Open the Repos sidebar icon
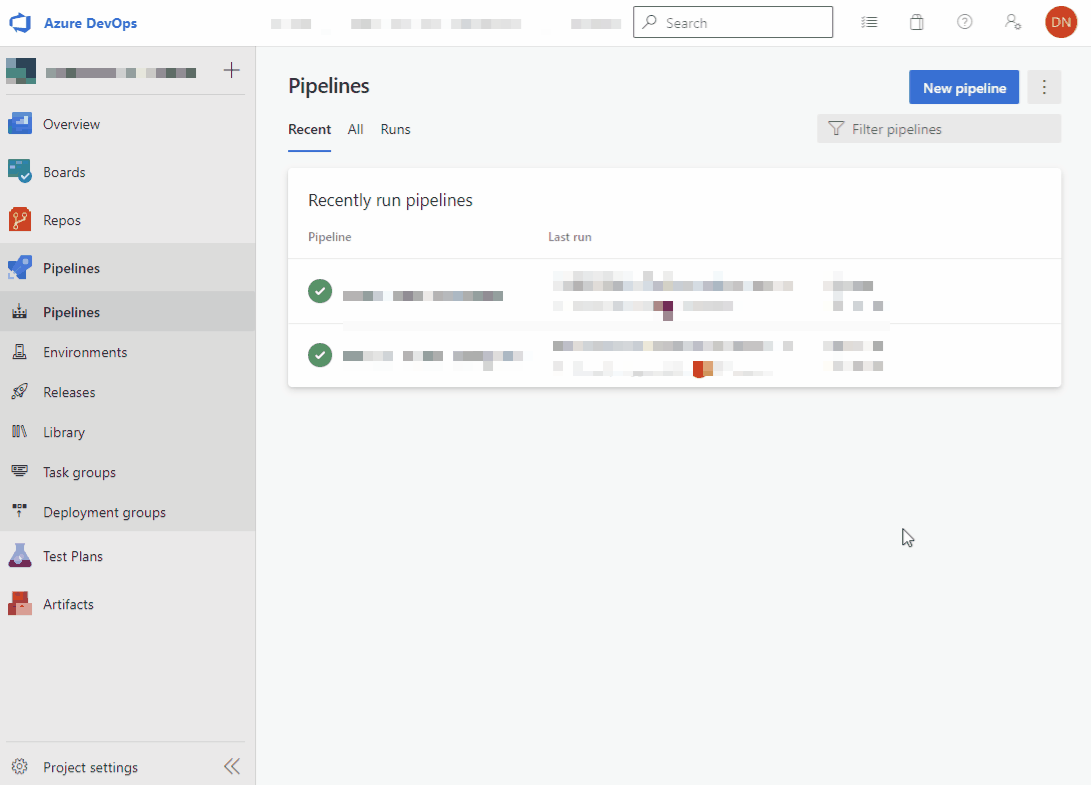The image size is (1091, 785). pos(20,220)
